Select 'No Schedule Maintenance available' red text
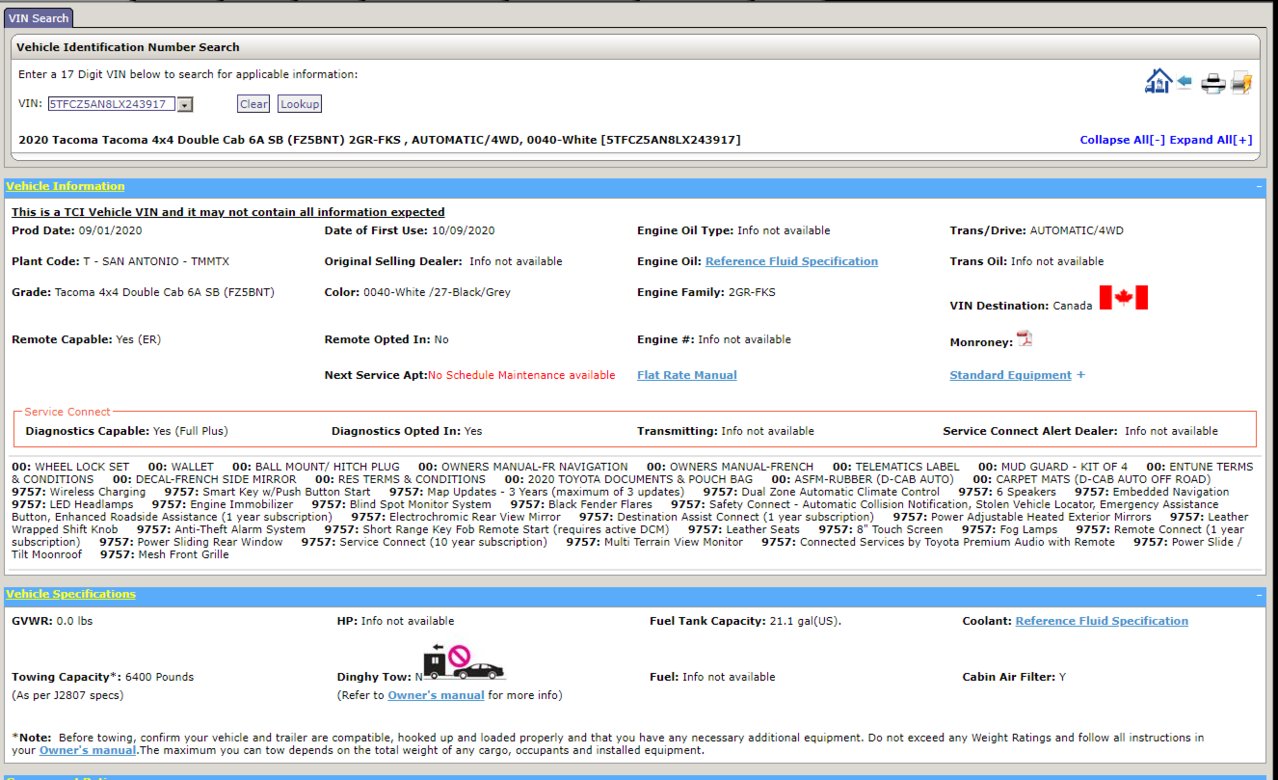Screen dimensions: 1278x780 (x=522, y=375)
